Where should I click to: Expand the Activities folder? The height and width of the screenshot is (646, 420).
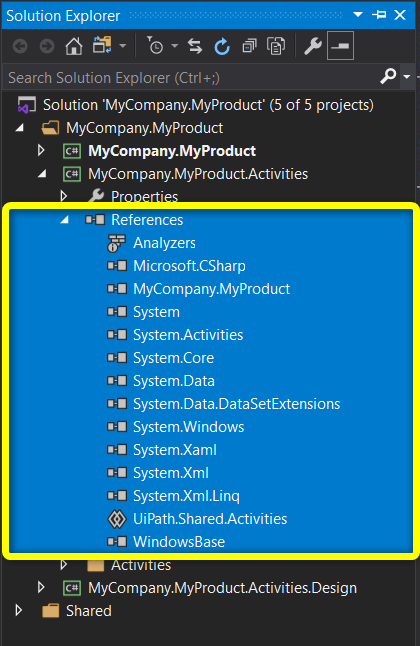point(63,564)
